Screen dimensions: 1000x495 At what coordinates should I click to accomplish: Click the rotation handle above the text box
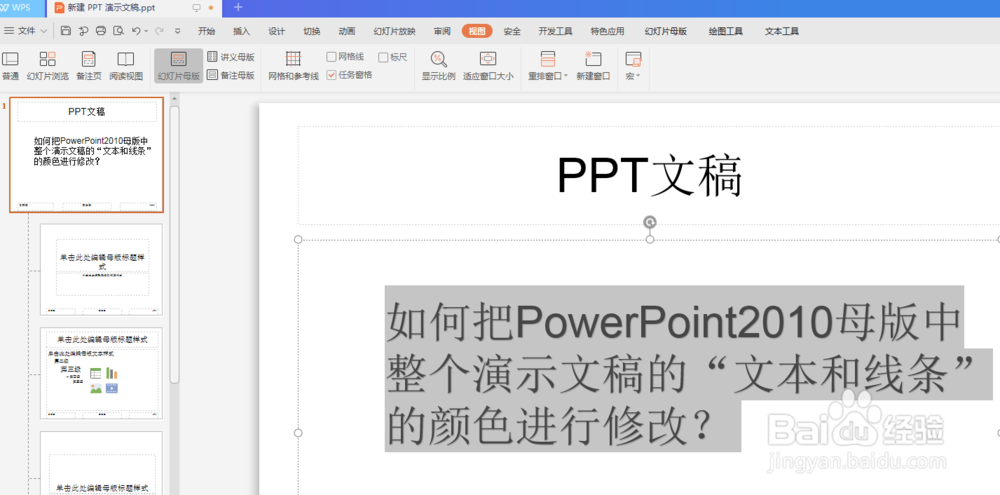point(650,222)
